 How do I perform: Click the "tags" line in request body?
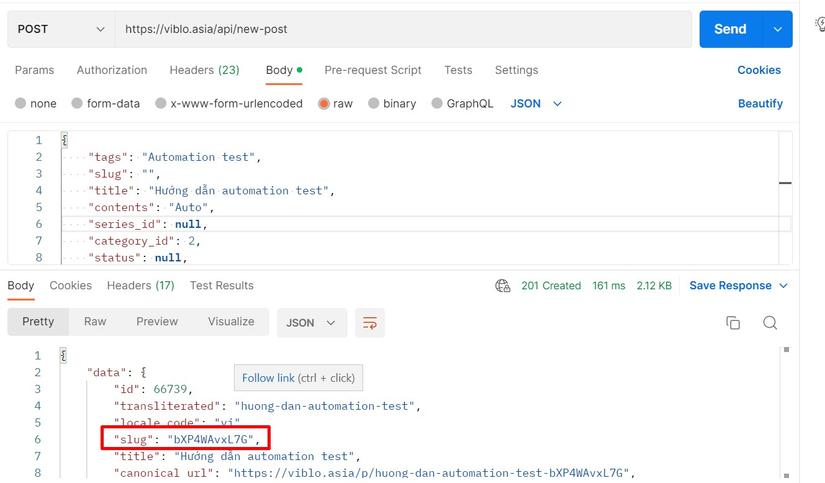[175, 157]
